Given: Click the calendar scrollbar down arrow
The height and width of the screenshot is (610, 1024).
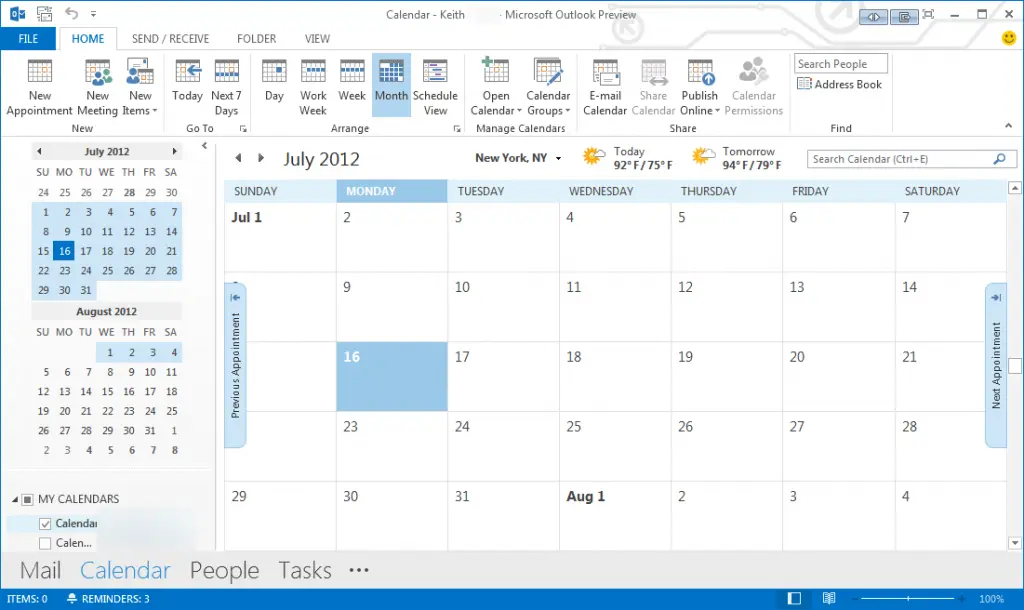Looking at the screenshot, I should coord(1014,543).
